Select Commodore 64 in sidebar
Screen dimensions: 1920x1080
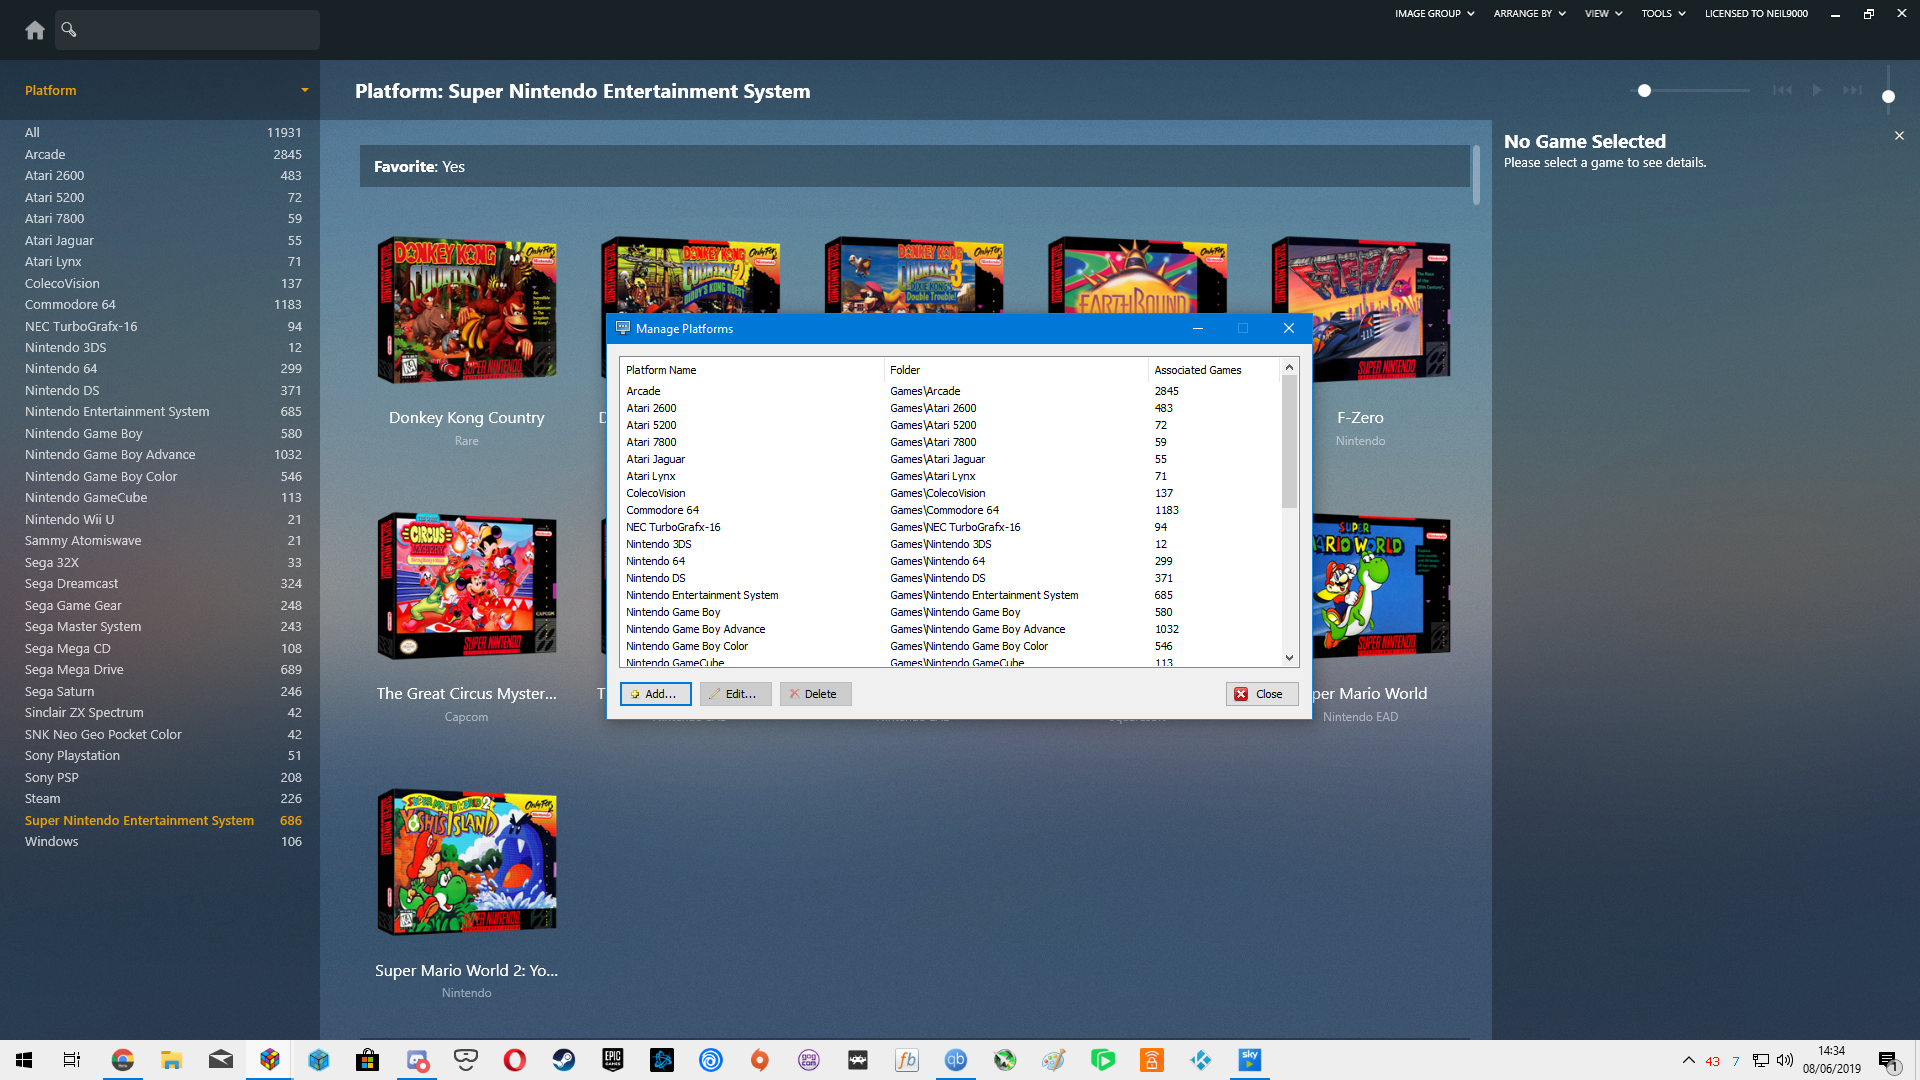[163, 304]
